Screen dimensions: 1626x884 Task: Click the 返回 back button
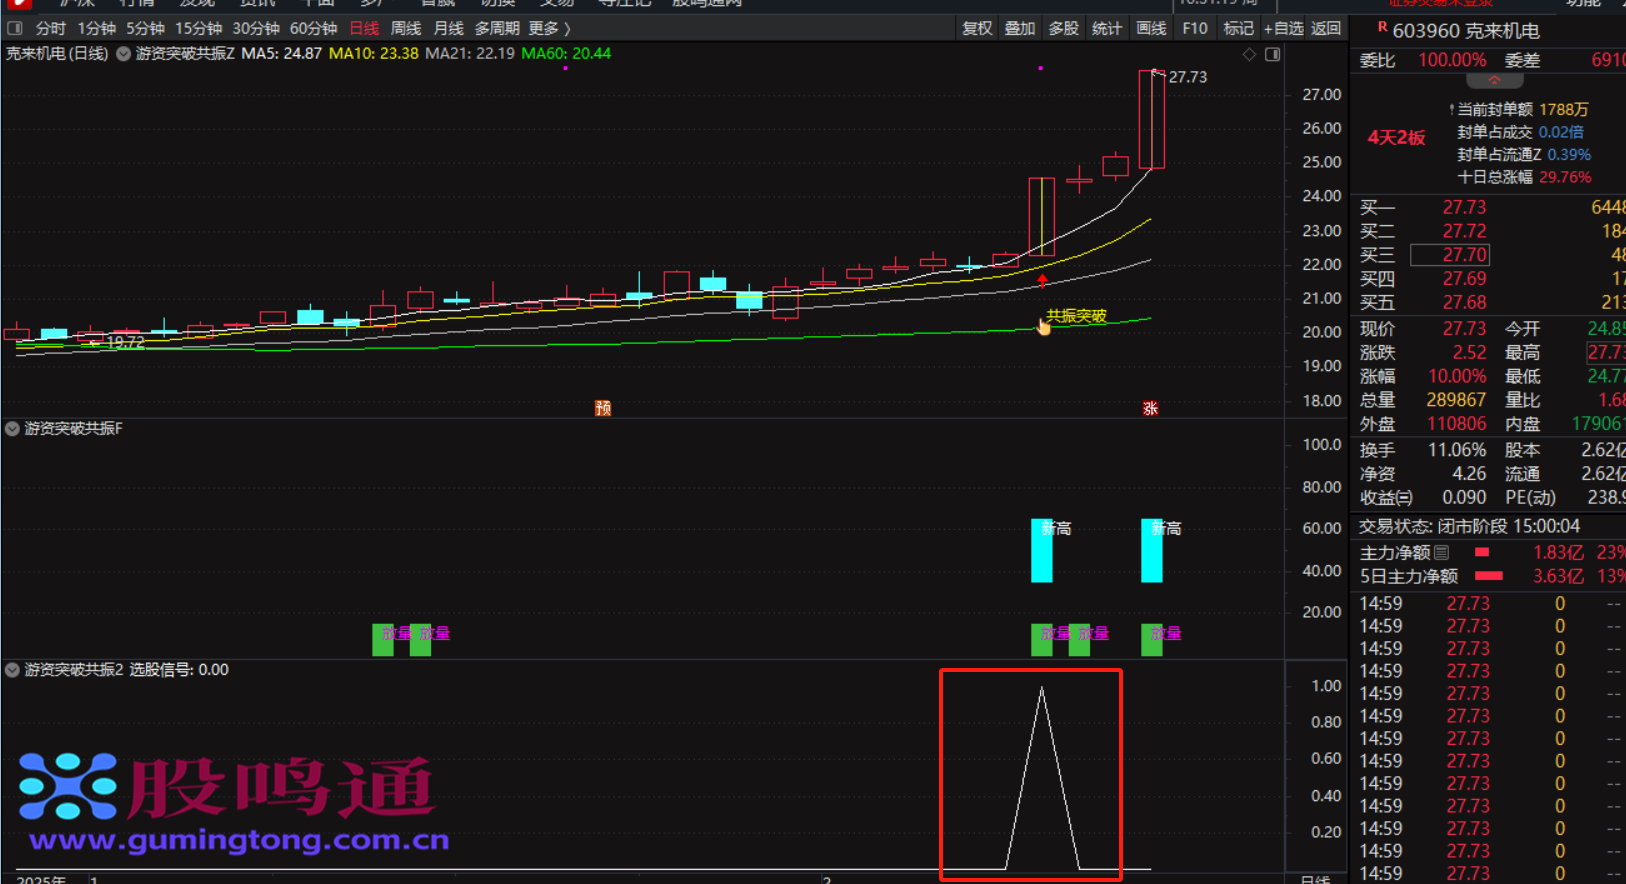pos(1326,28)
